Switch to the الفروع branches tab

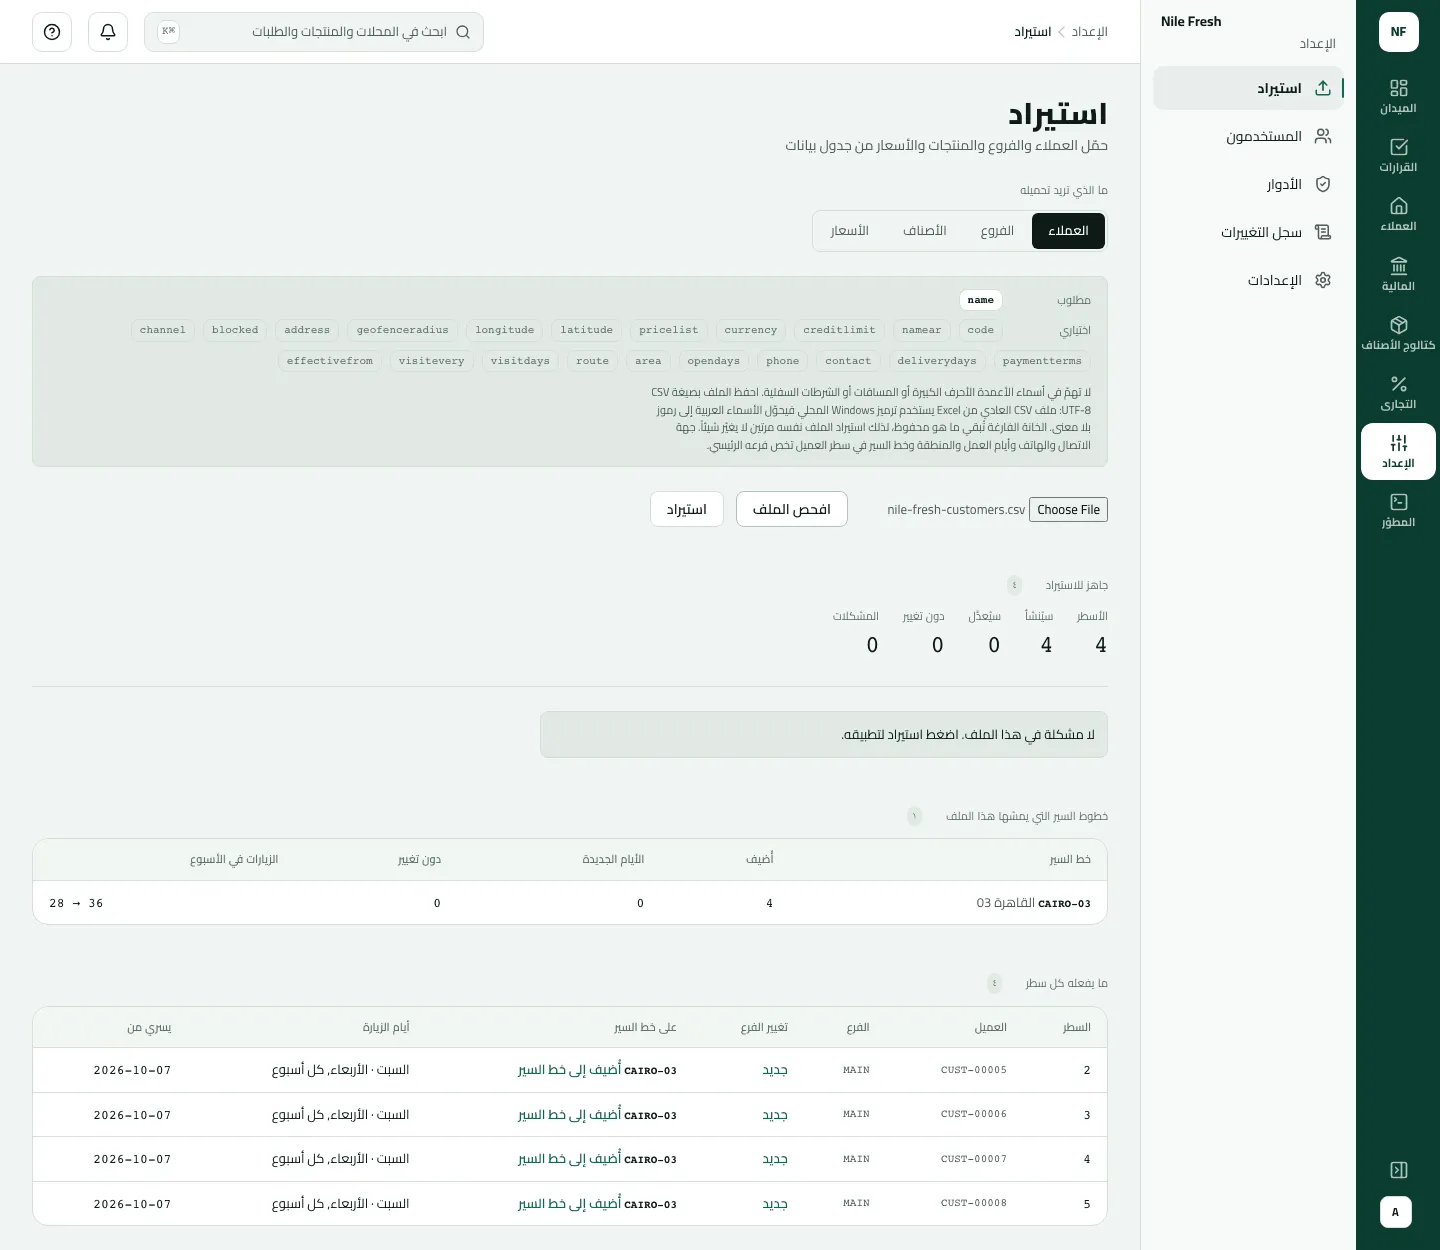coord(997,231)
